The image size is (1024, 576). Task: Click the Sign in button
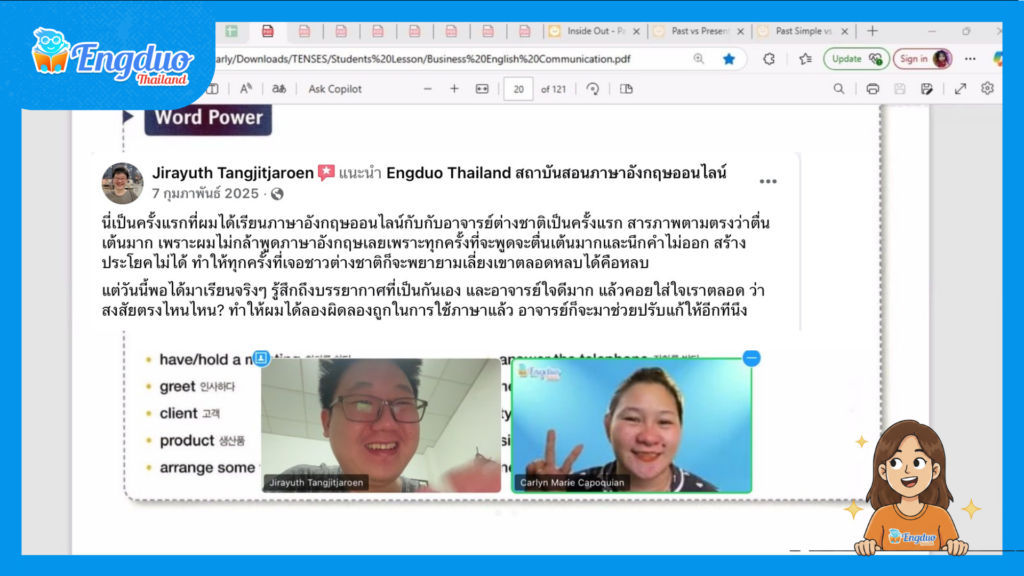922,59
